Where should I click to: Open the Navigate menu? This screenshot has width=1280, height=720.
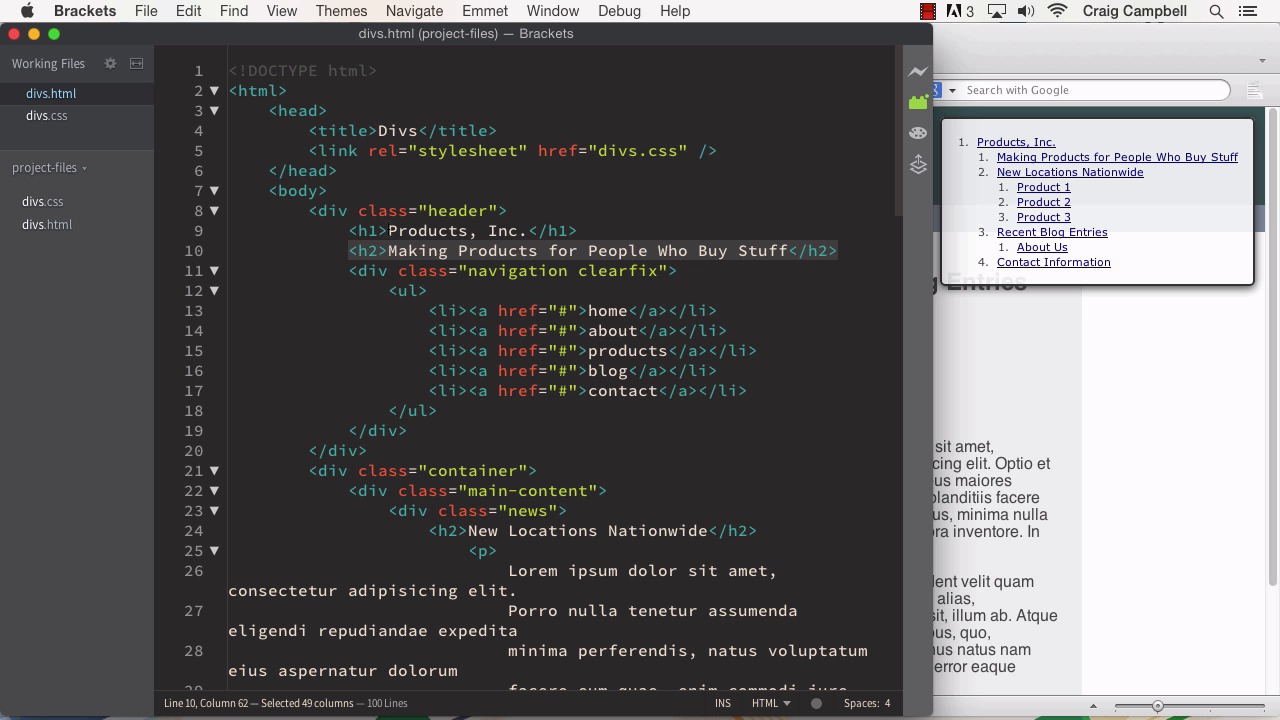click(x=414, y=11)
